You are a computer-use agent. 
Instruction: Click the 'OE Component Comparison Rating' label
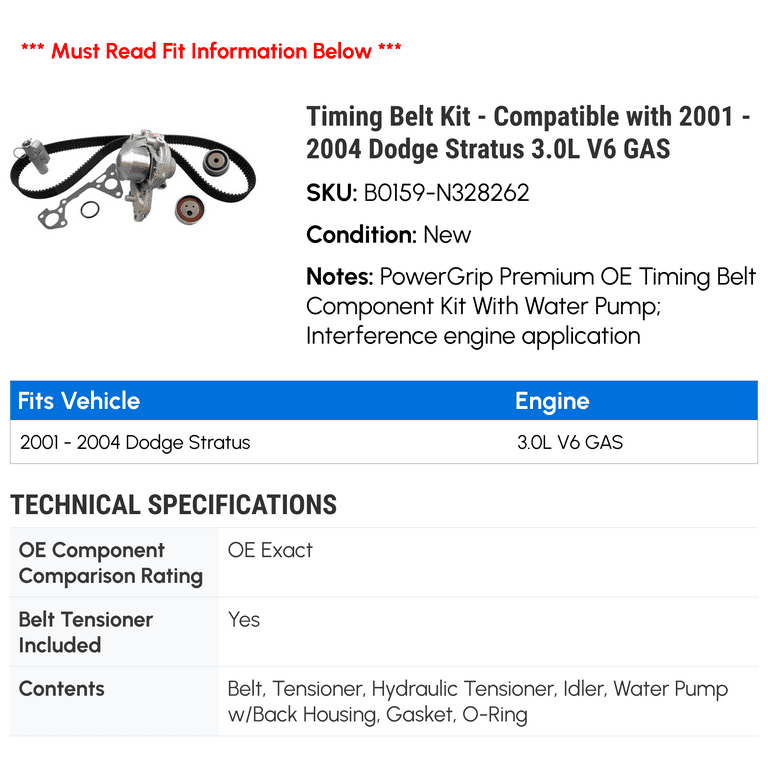[110, 563]
